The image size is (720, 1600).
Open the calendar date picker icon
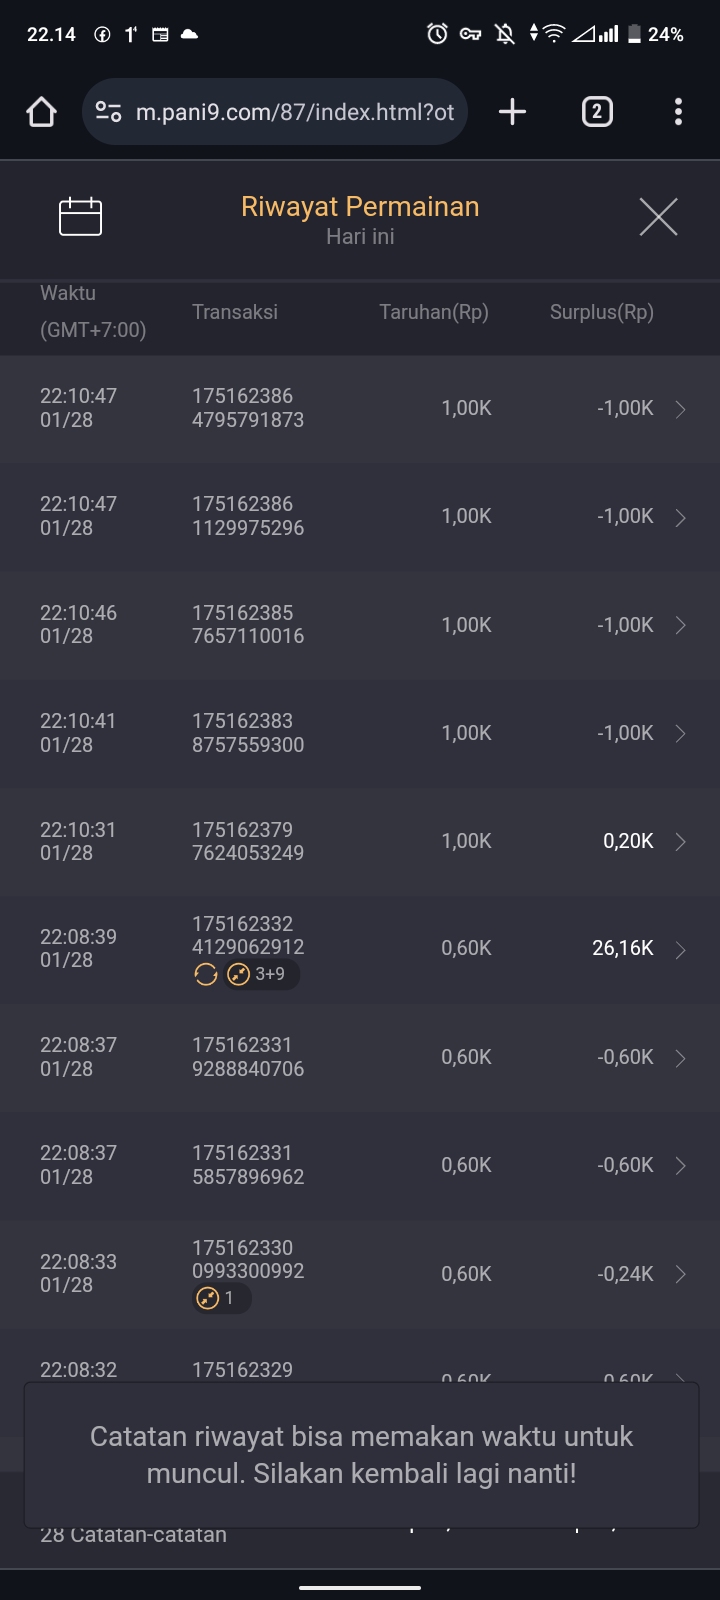click(x=80, y=217)
